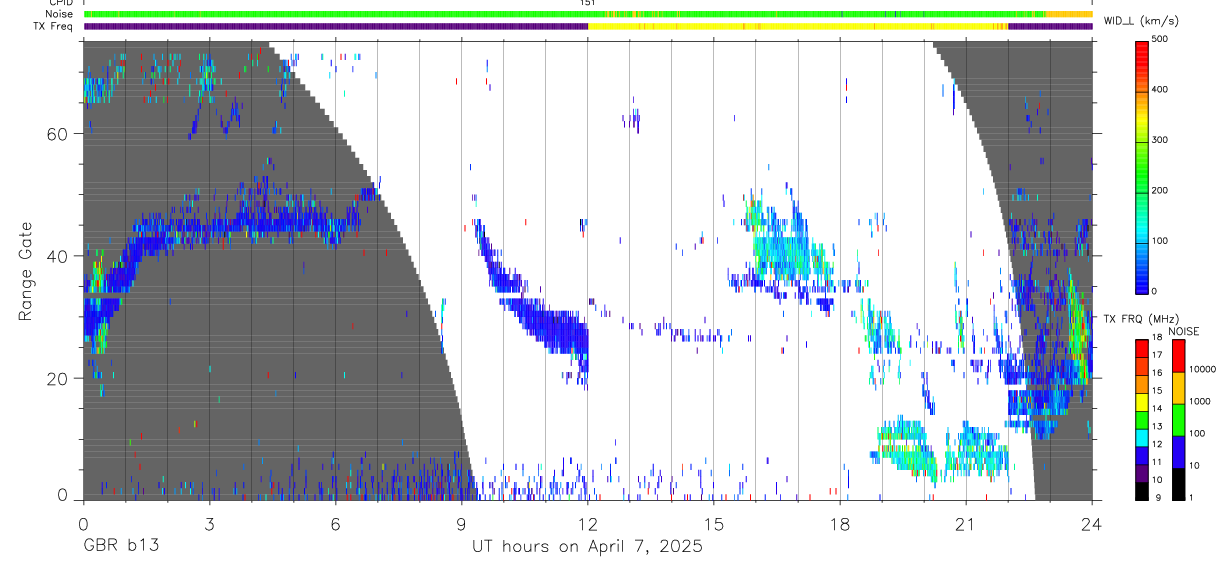Click the 'UT hours on April 7, 2025' axis title
Screen dimensions: 1228x567
pos(587,547)
